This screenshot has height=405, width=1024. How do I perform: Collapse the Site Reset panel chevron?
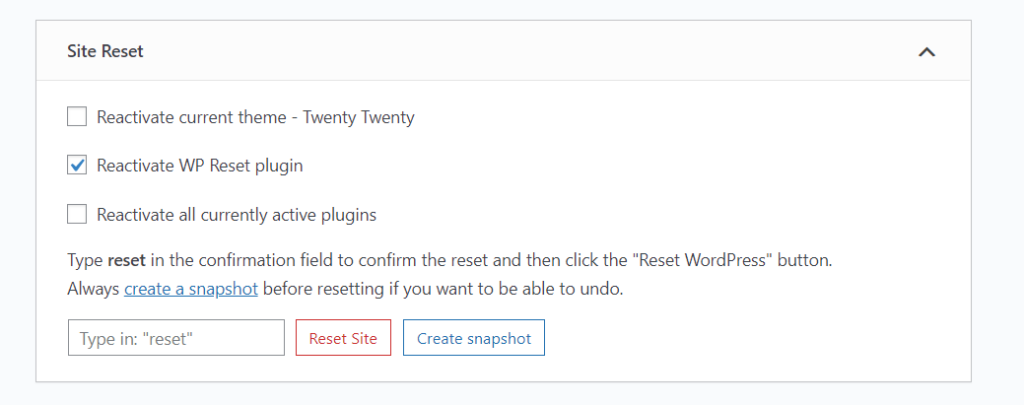(927, 52)
